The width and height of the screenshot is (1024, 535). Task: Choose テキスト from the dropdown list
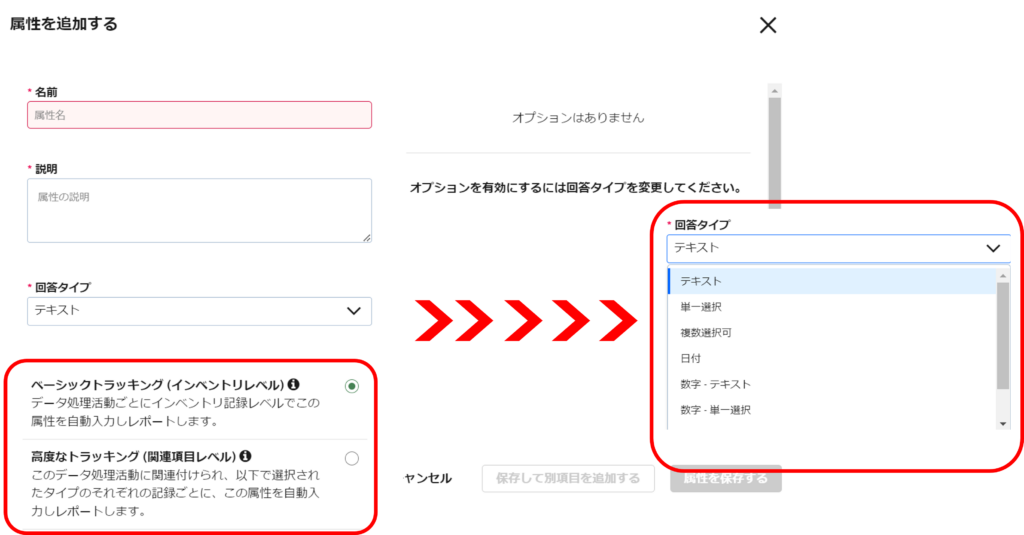tap(700, 282)
